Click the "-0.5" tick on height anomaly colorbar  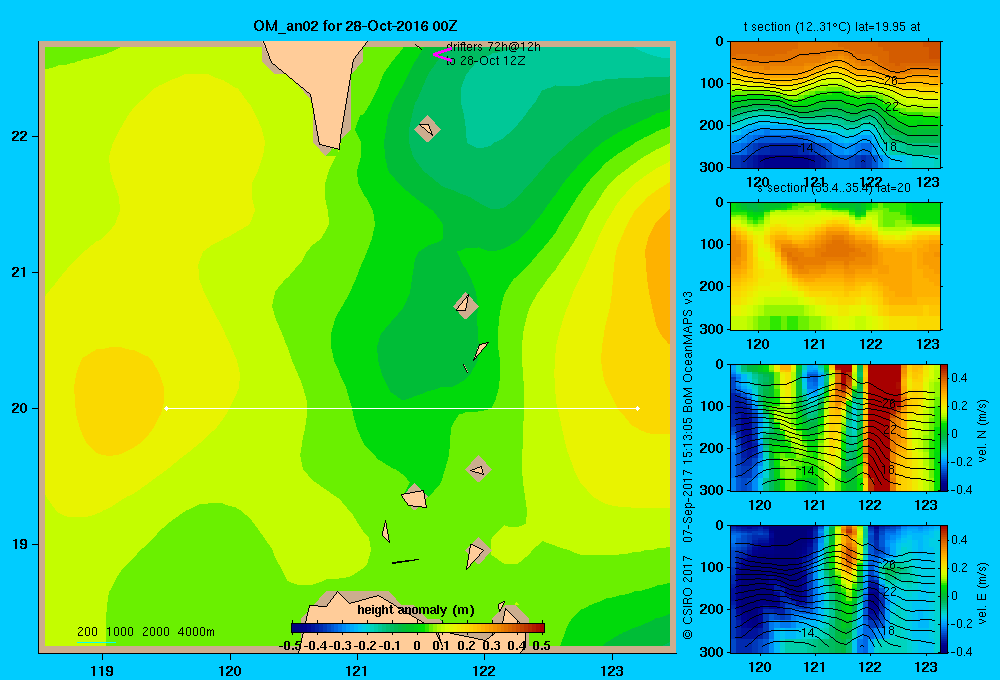290,646
